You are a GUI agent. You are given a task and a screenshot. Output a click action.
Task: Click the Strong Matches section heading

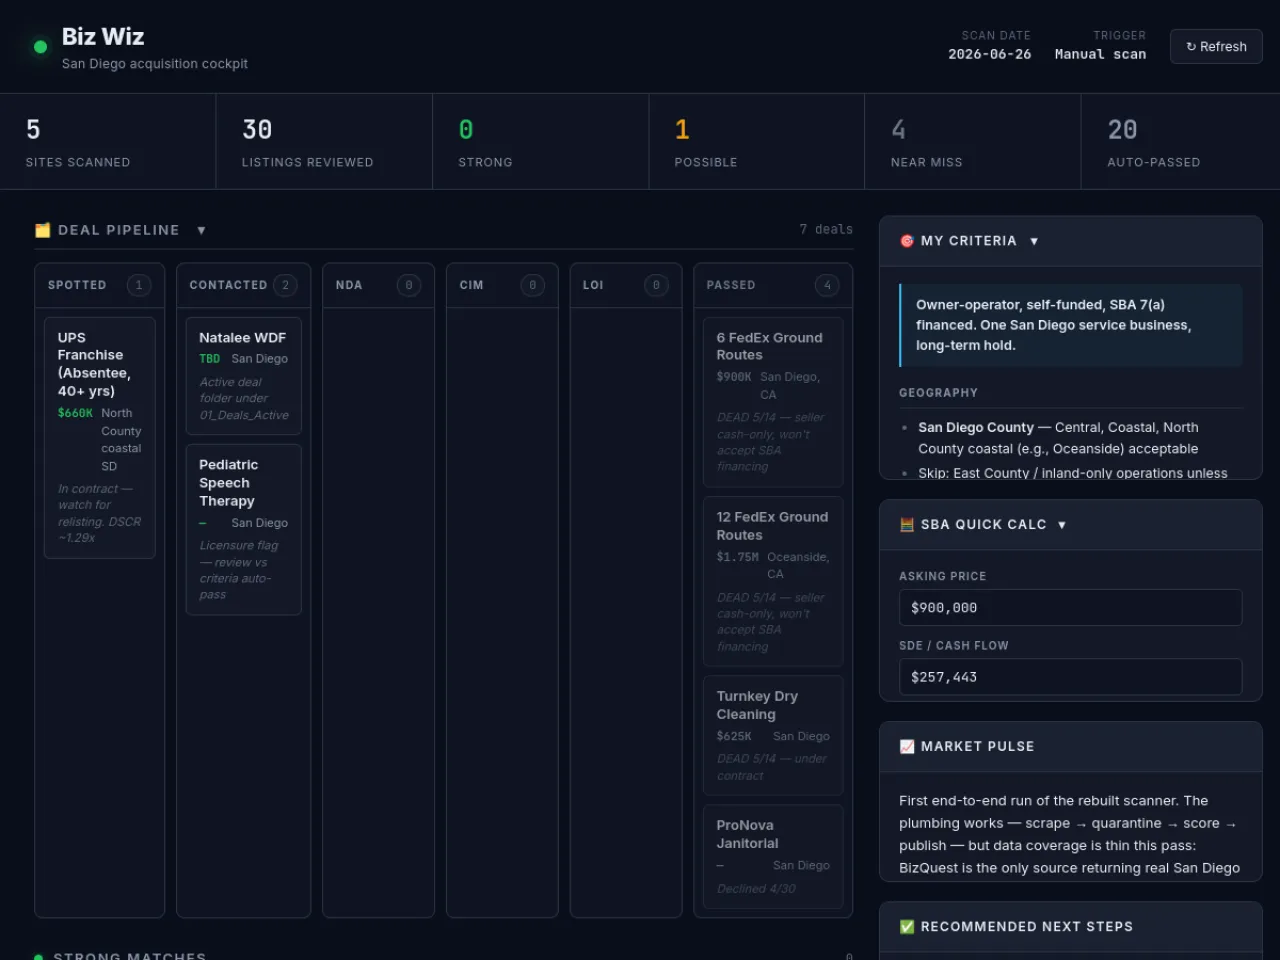130,955
